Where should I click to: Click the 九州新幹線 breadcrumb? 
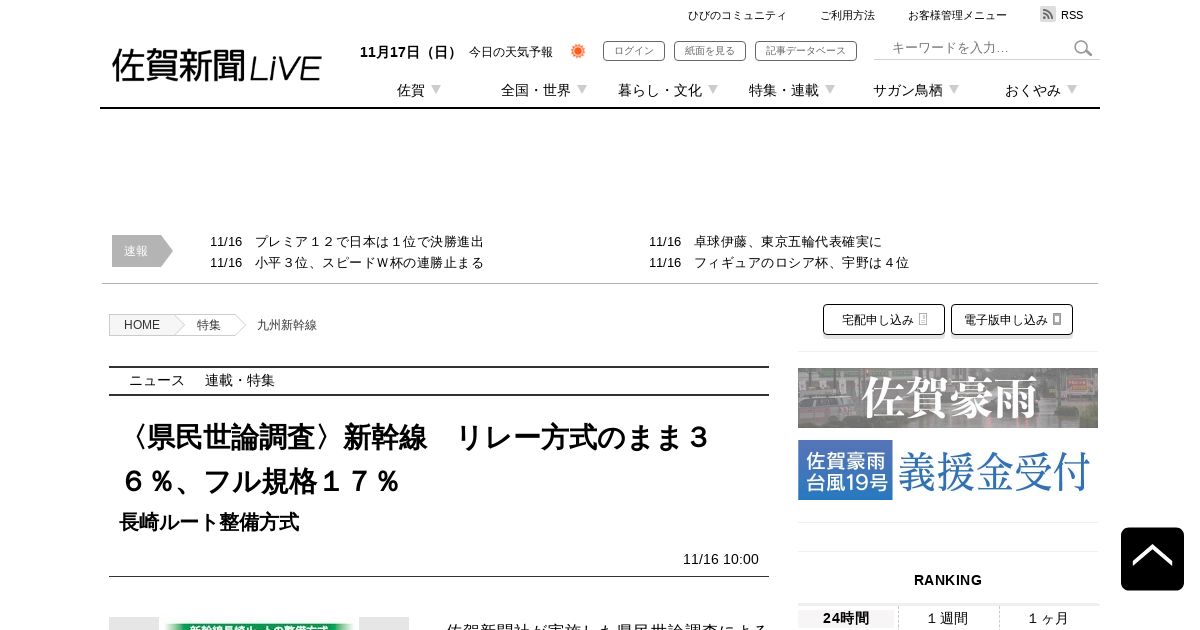[x=287, y=325]
